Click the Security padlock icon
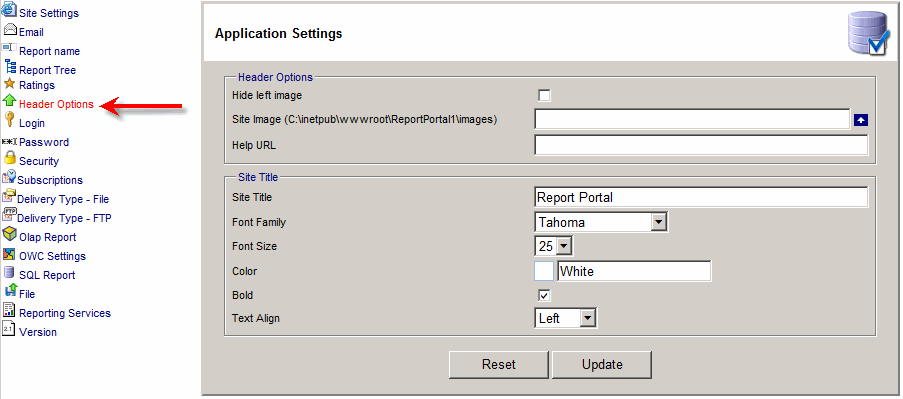903x399 pixels. point(10,158)
